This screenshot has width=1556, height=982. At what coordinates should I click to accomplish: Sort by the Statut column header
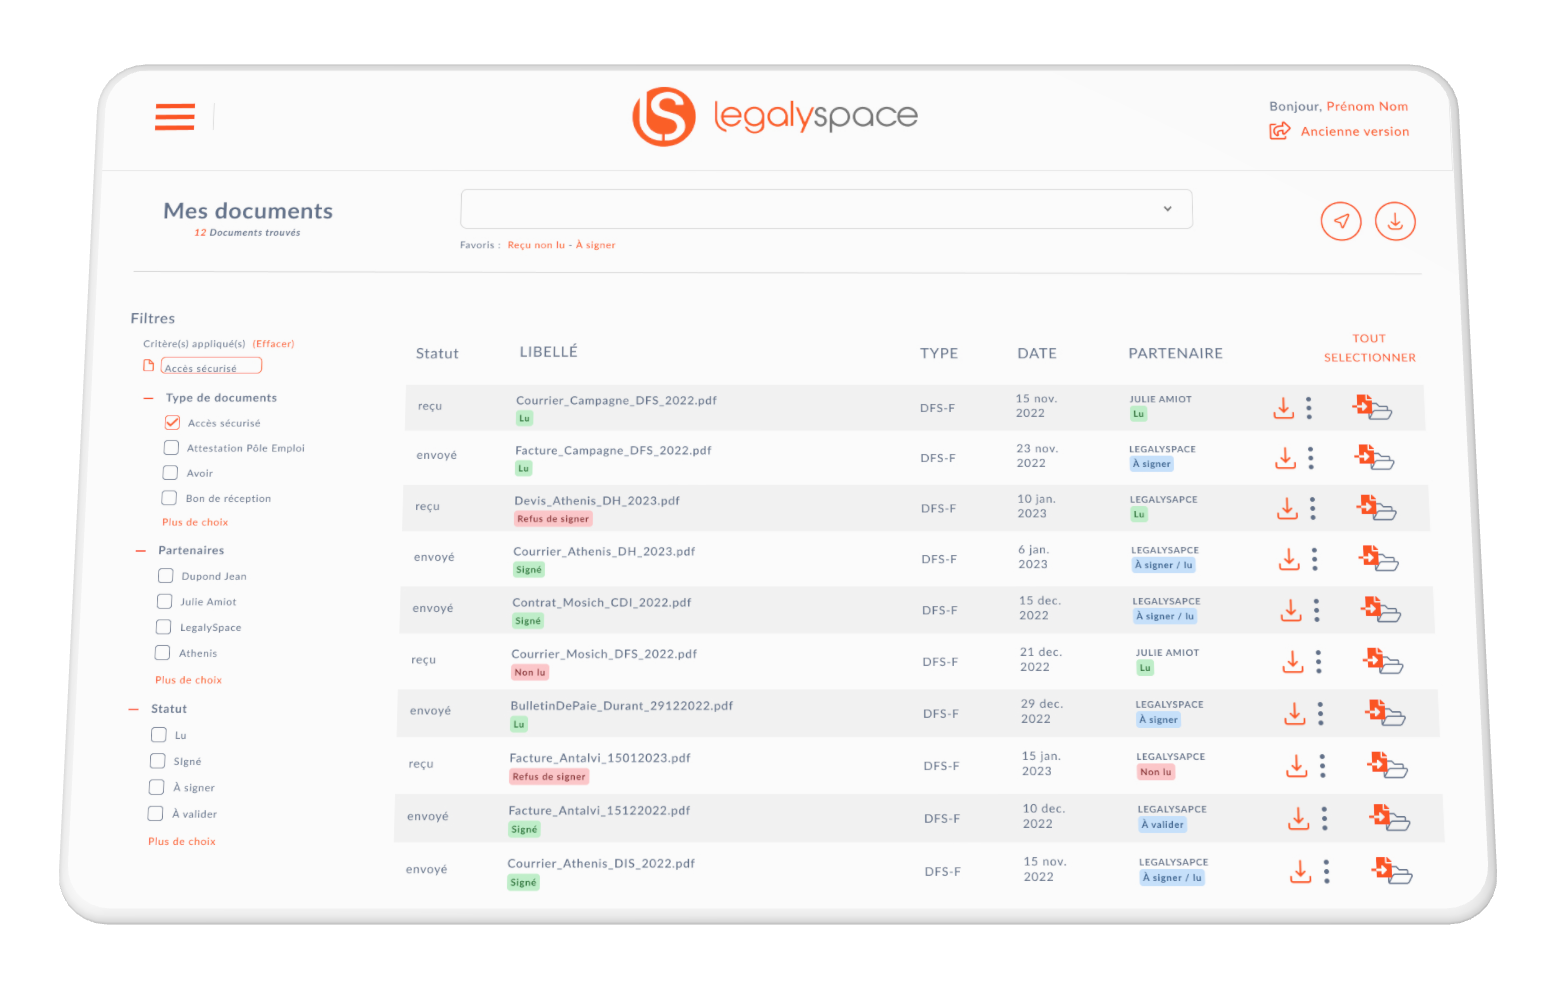pyautogui.click(x=437, y=353)
